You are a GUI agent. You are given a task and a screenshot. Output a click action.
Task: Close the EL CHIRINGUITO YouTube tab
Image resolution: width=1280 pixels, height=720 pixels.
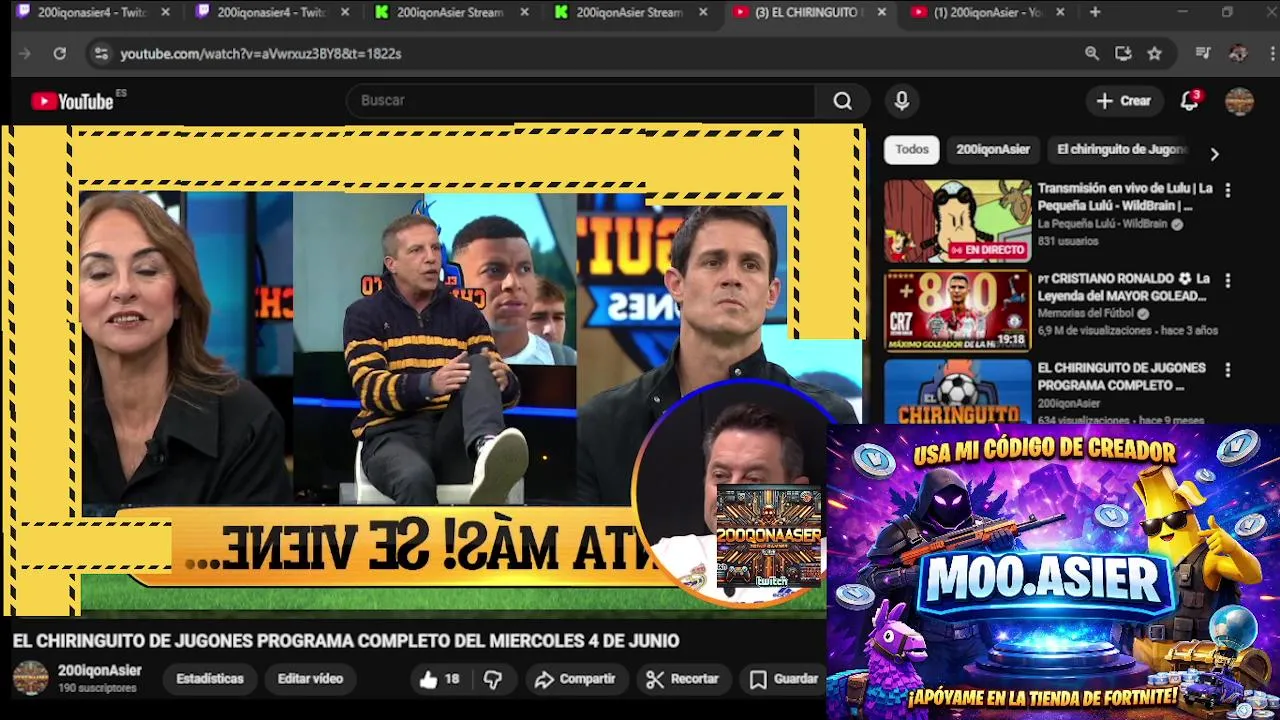click(881, 13)
